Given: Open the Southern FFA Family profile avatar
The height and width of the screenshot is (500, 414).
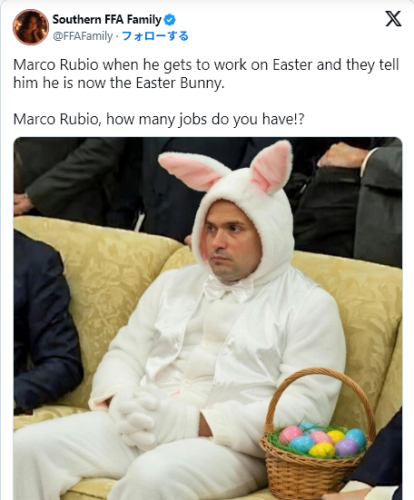Looking at the screenshot, I should [31, 27].
